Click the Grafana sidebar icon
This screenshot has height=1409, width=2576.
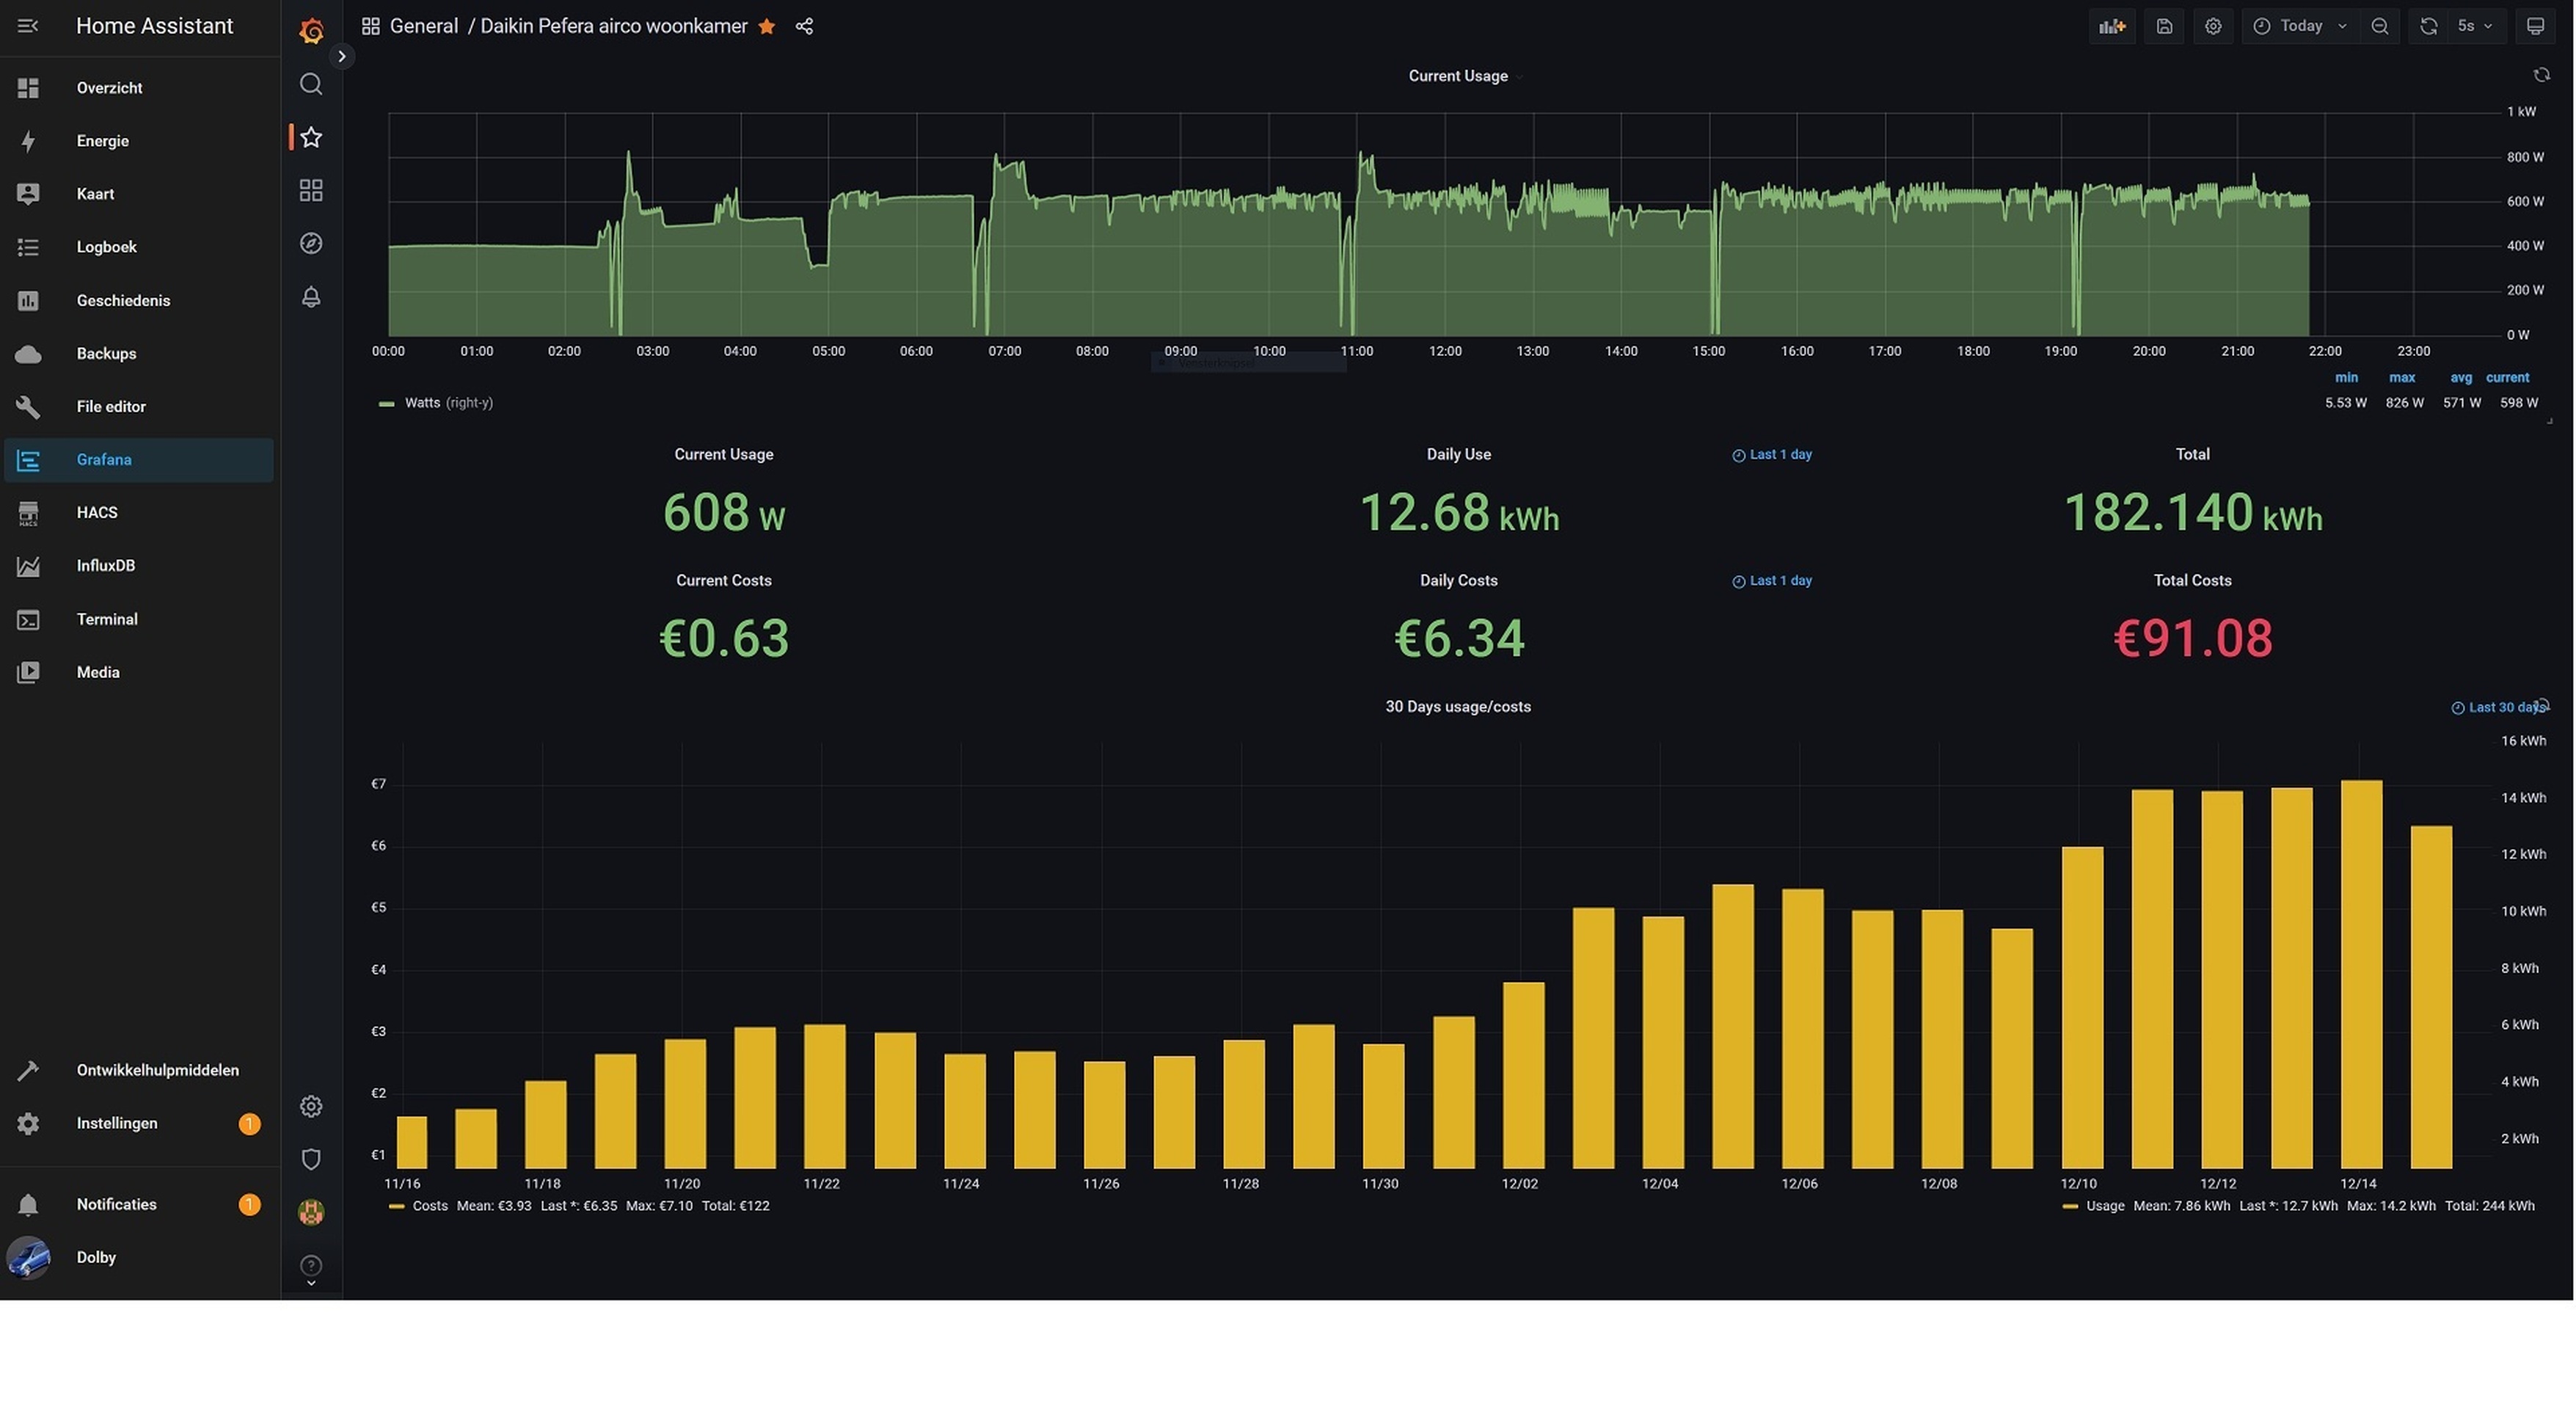click(28, 460)
